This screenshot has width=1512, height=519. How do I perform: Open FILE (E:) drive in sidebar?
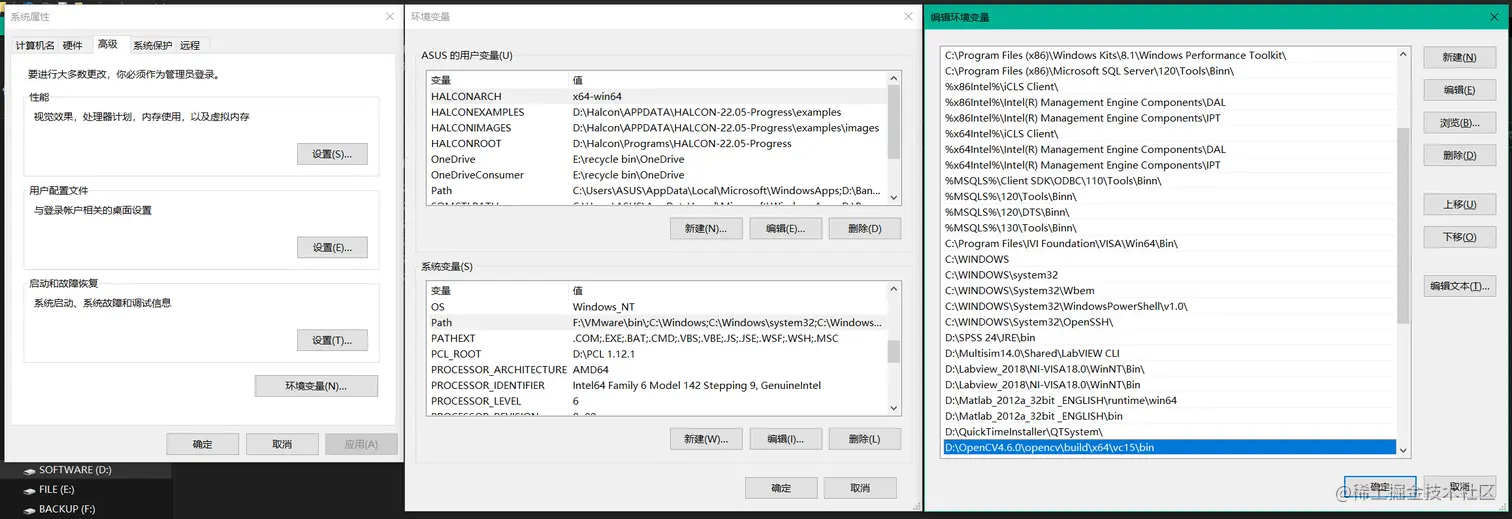point(56,490)
